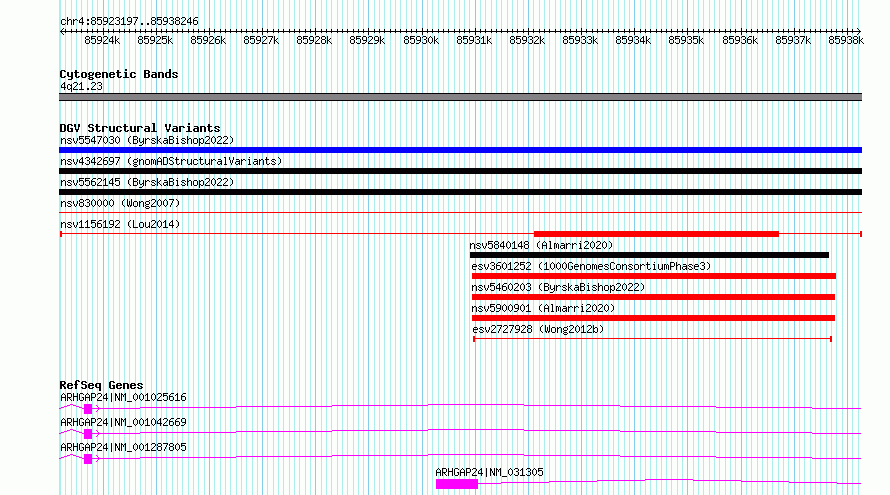Open the nsv5562145 (ByrskaBishop2022) label
Image resolution: width=890 pixels, height=495 pixels.
pyautogui.click(x=147, y=182)
